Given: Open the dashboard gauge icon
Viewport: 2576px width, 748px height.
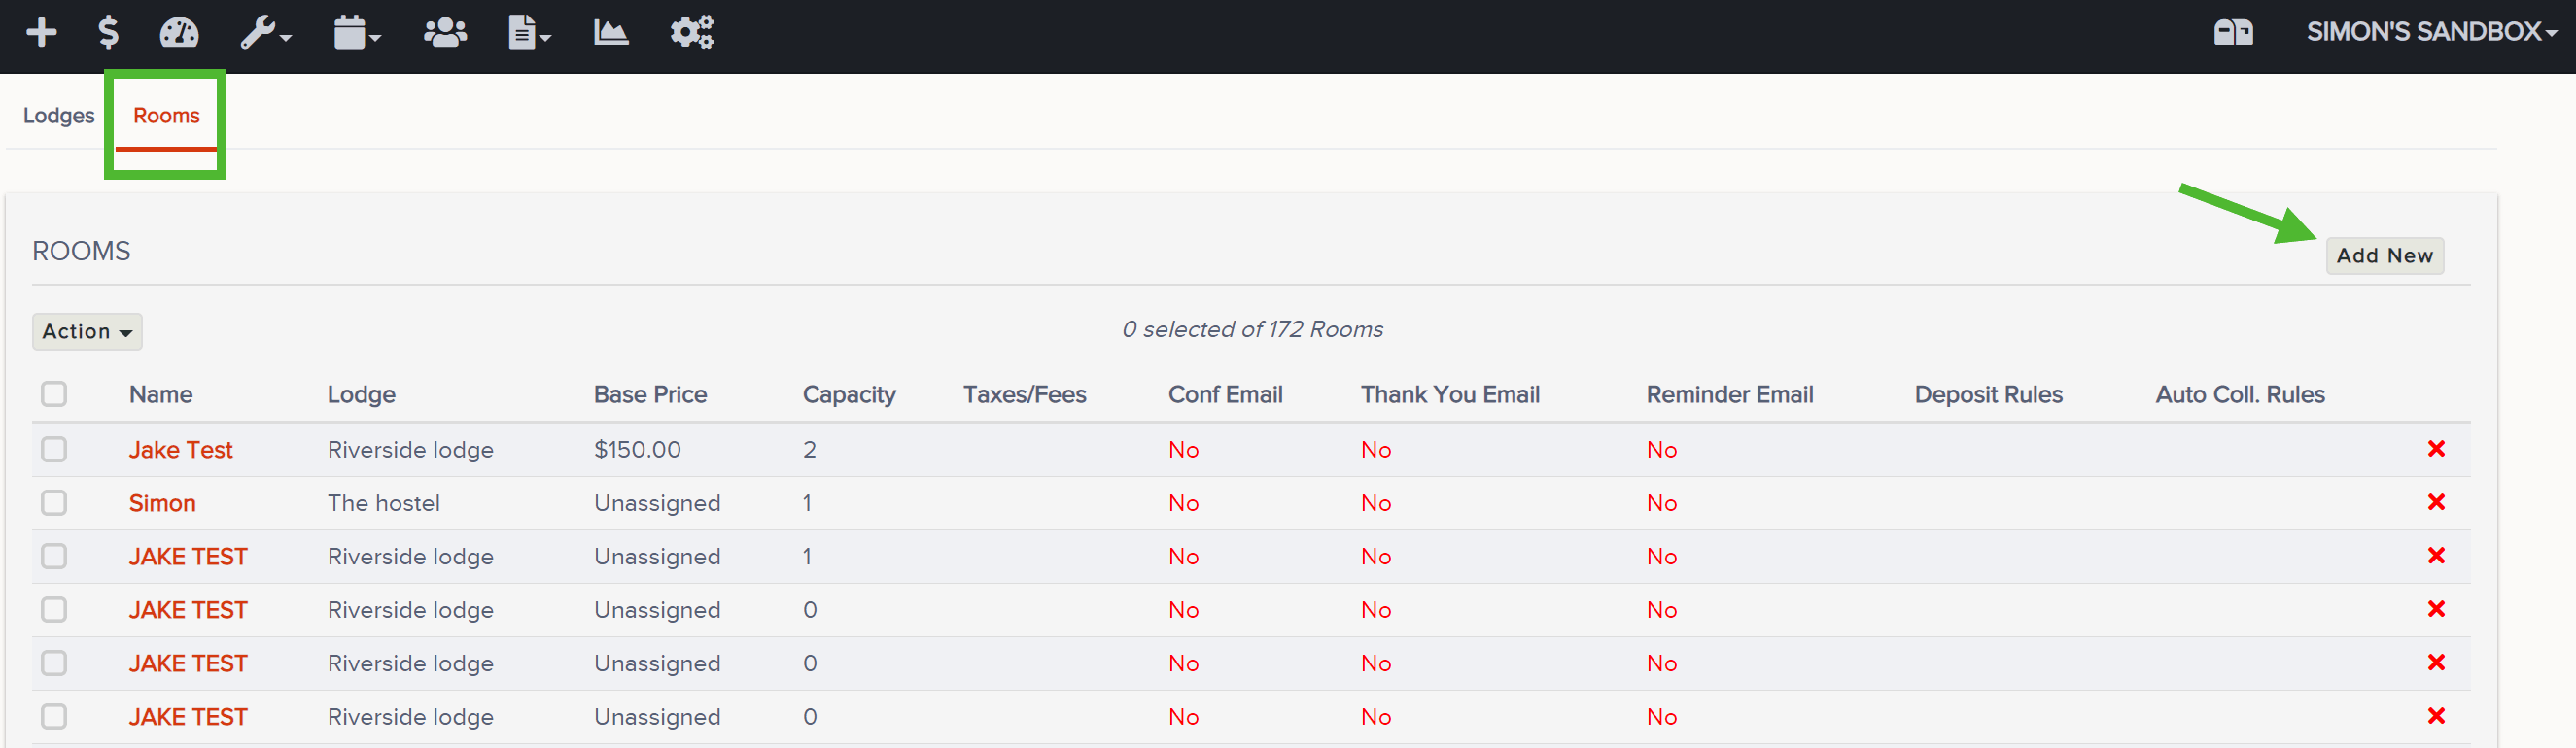Looking at the screenshot, I should click(x=179, y=33).
